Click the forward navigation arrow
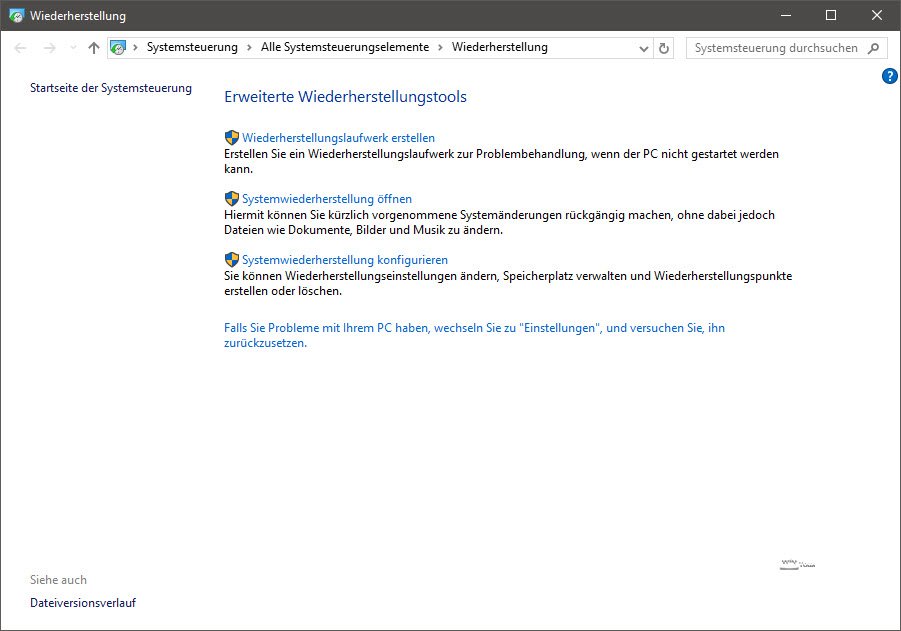Screen dimensions: 901x631 point(49,48)
